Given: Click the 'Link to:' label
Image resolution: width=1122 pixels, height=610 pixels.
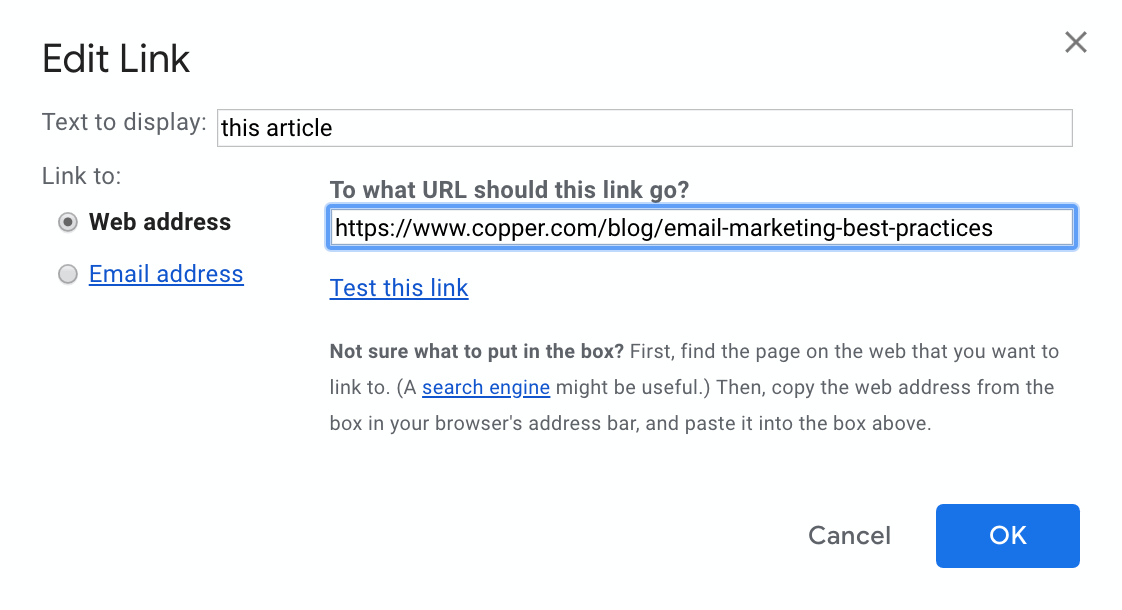Looking at the screenshot, I should (81, 176).
